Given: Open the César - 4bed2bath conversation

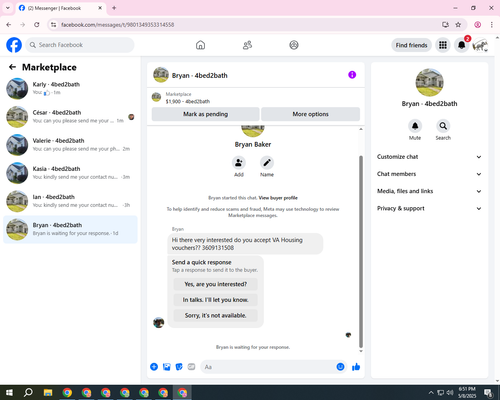Looking at the screenshot, I should coord(70,117).
